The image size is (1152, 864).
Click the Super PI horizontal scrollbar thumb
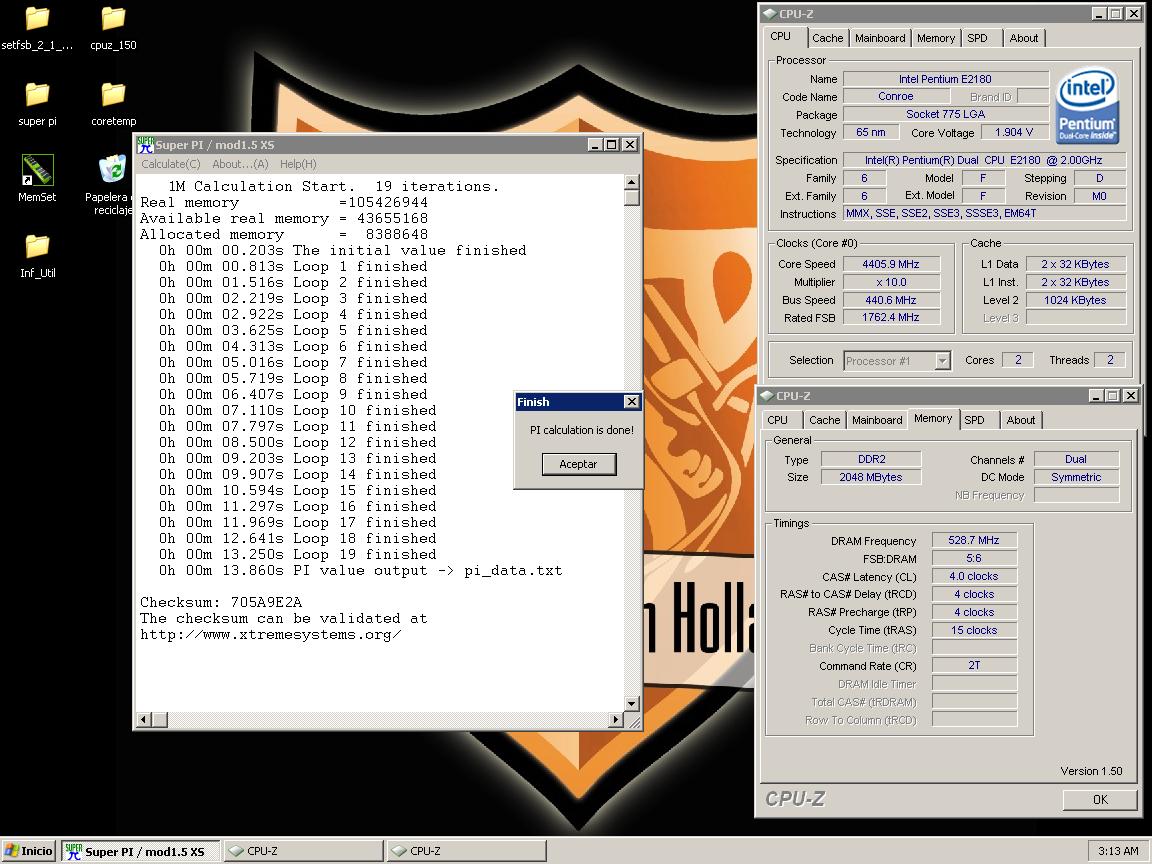(x=159, y=720)
